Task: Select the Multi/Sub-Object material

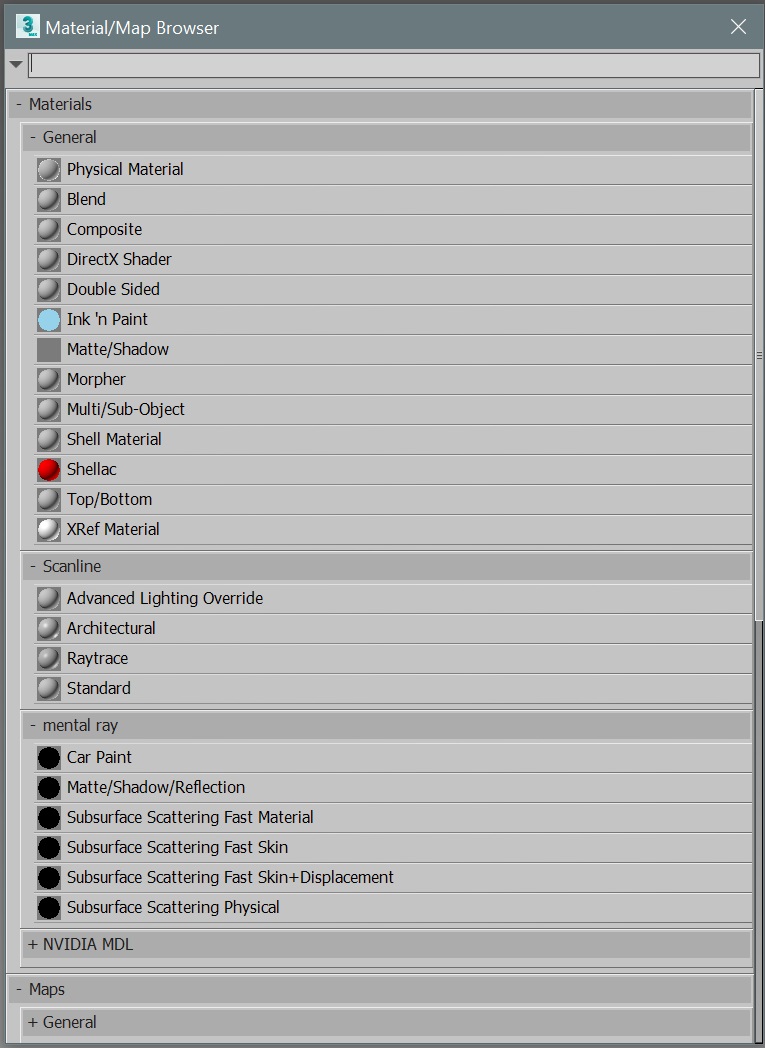Action: (125, 409)
